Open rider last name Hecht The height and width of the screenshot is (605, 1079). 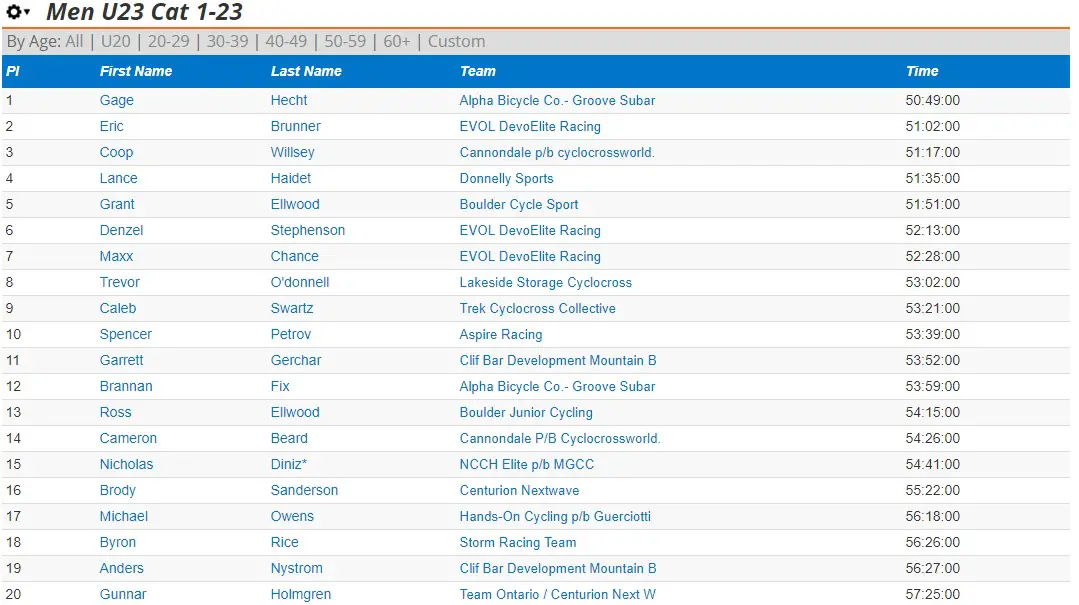coord(289,100)
